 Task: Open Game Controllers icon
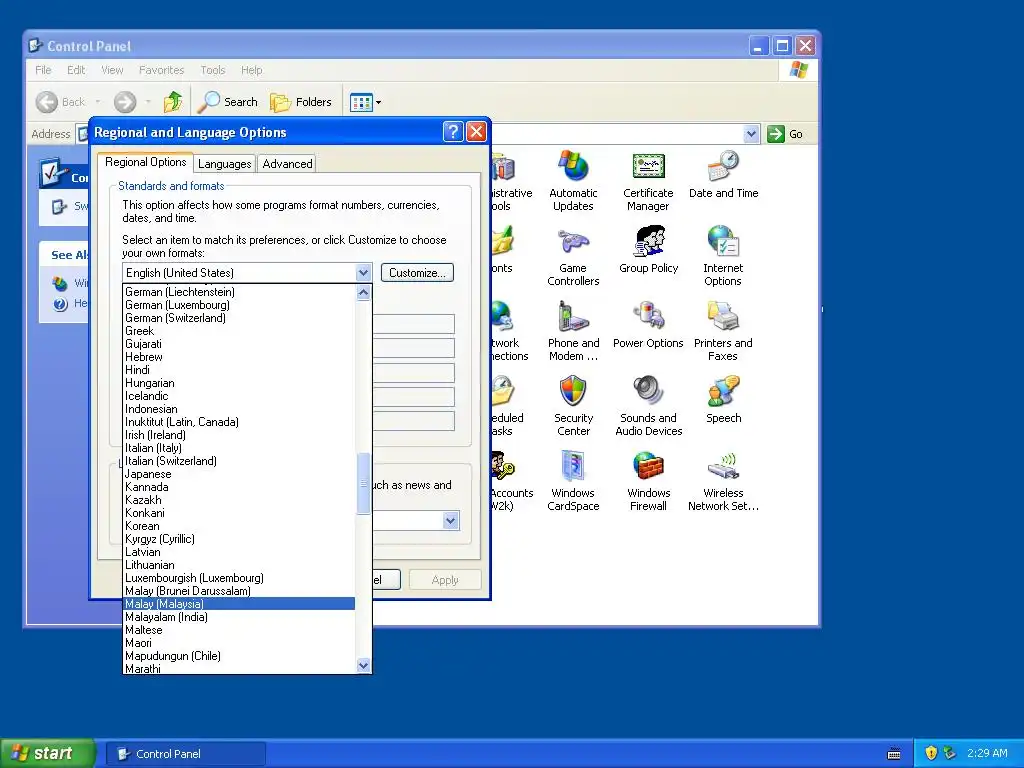point(573,256)
